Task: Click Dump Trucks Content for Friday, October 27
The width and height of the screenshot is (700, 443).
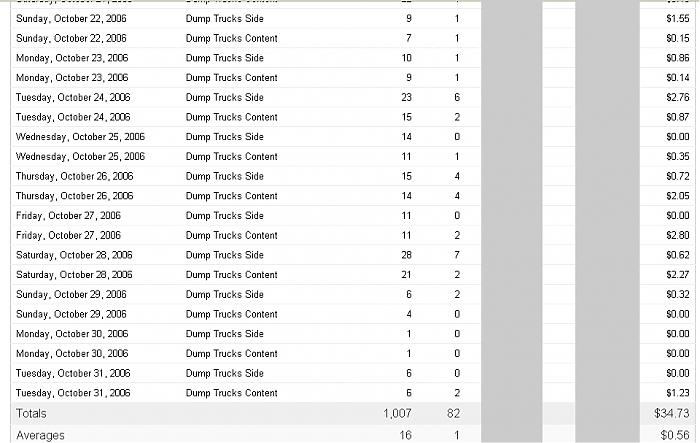Action: point(231,235)
